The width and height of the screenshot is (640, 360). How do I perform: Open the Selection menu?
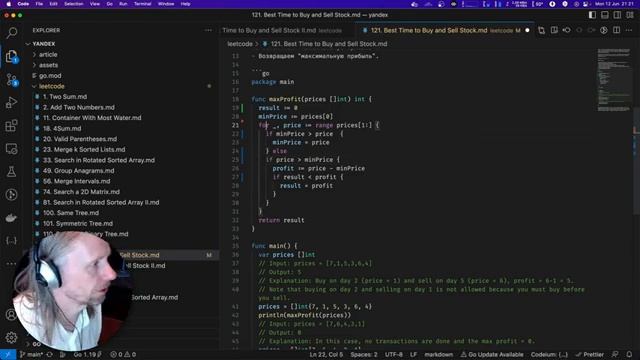[73, 4]
